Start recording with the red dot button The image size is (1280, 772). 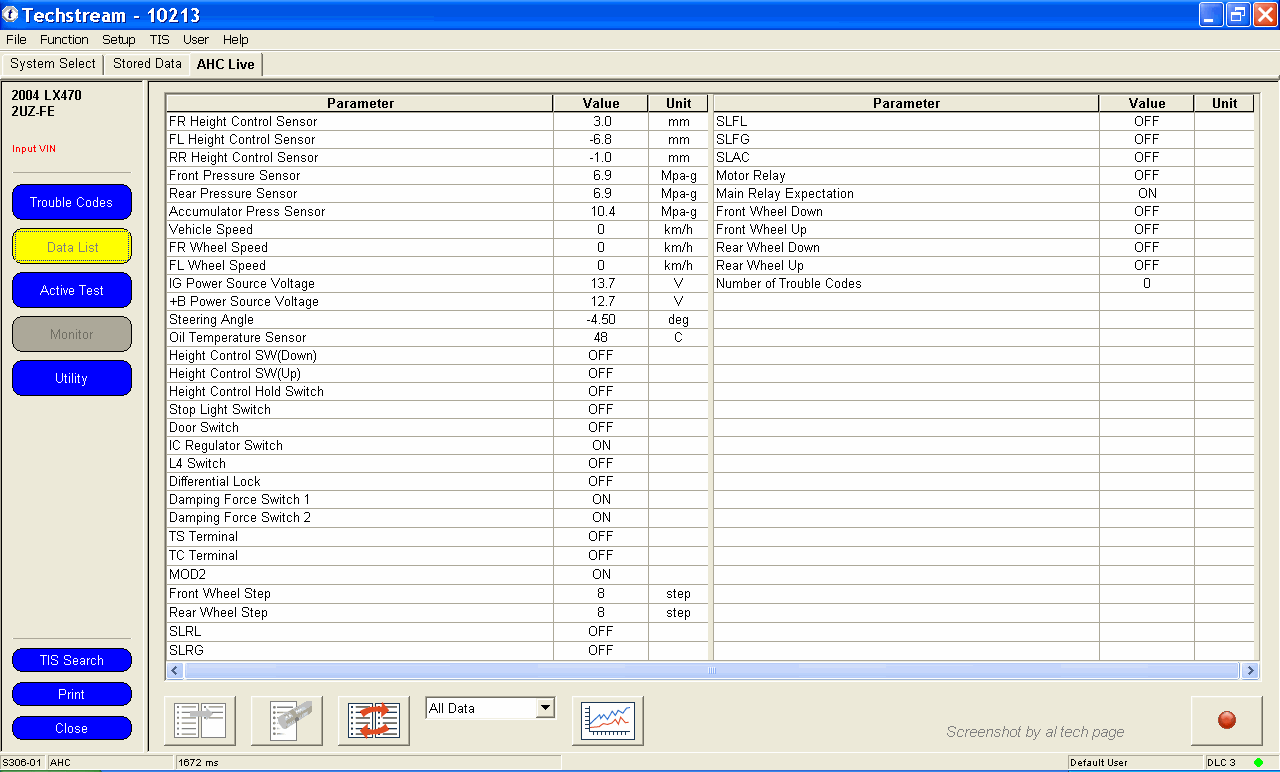1226,720
